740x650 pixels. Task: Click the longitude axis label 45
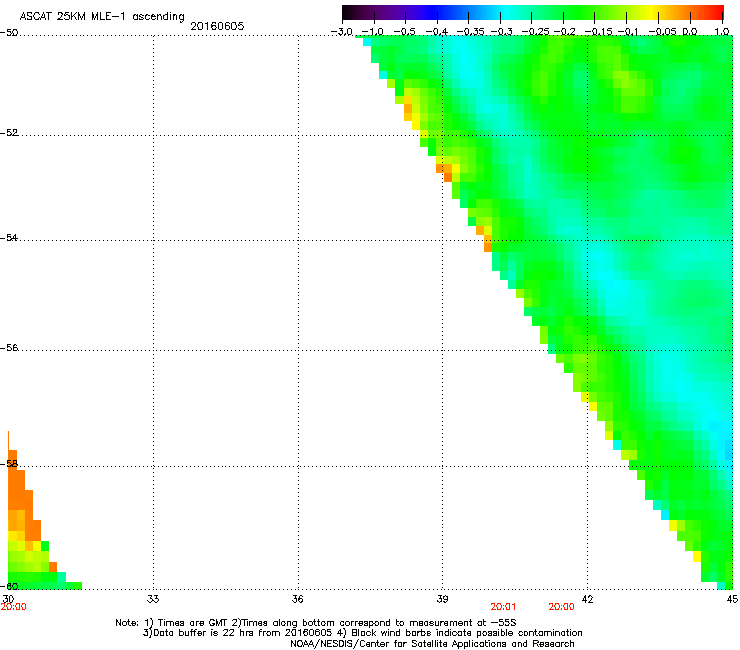coord(732,599)
